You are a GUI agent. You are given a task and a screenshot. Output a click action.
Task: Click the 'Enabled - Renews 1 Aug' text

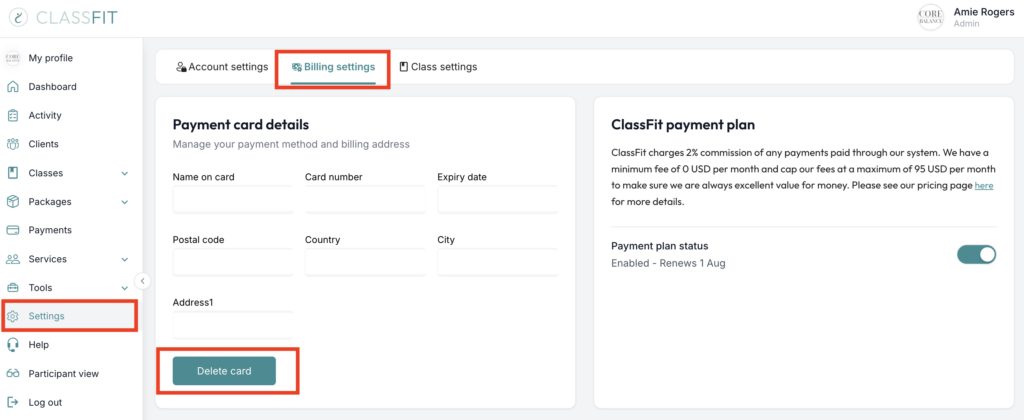click(668, 263)
